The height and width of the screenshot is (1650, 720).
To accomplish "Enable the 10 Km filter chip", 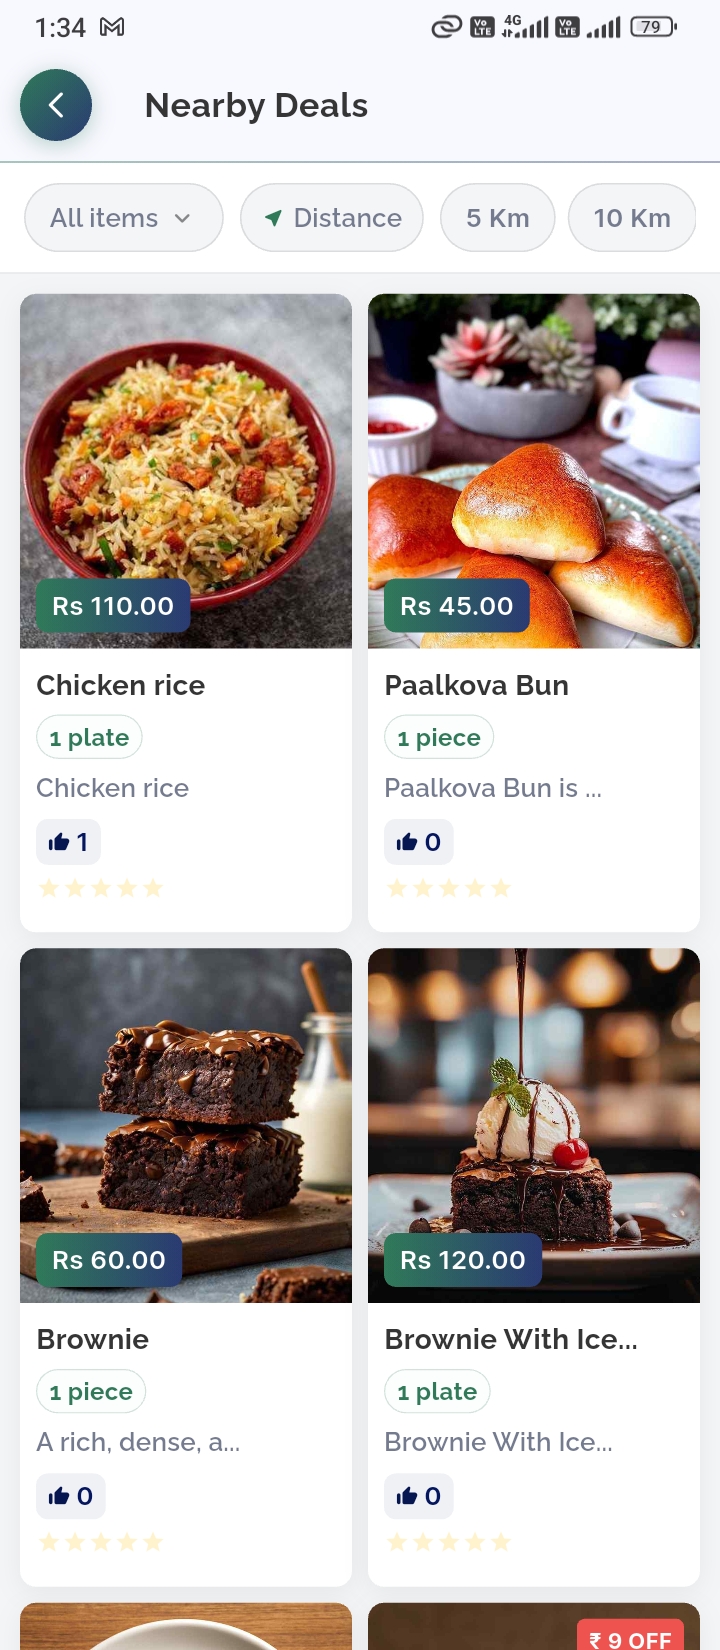I will click(x=632, y=218).
